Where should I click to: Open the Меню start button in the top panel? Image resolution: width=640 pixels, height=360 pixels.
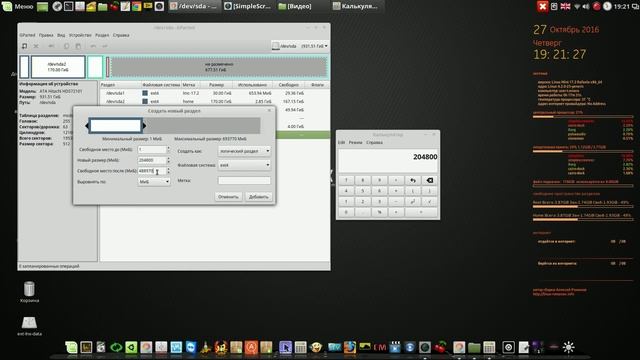point(18,6)
